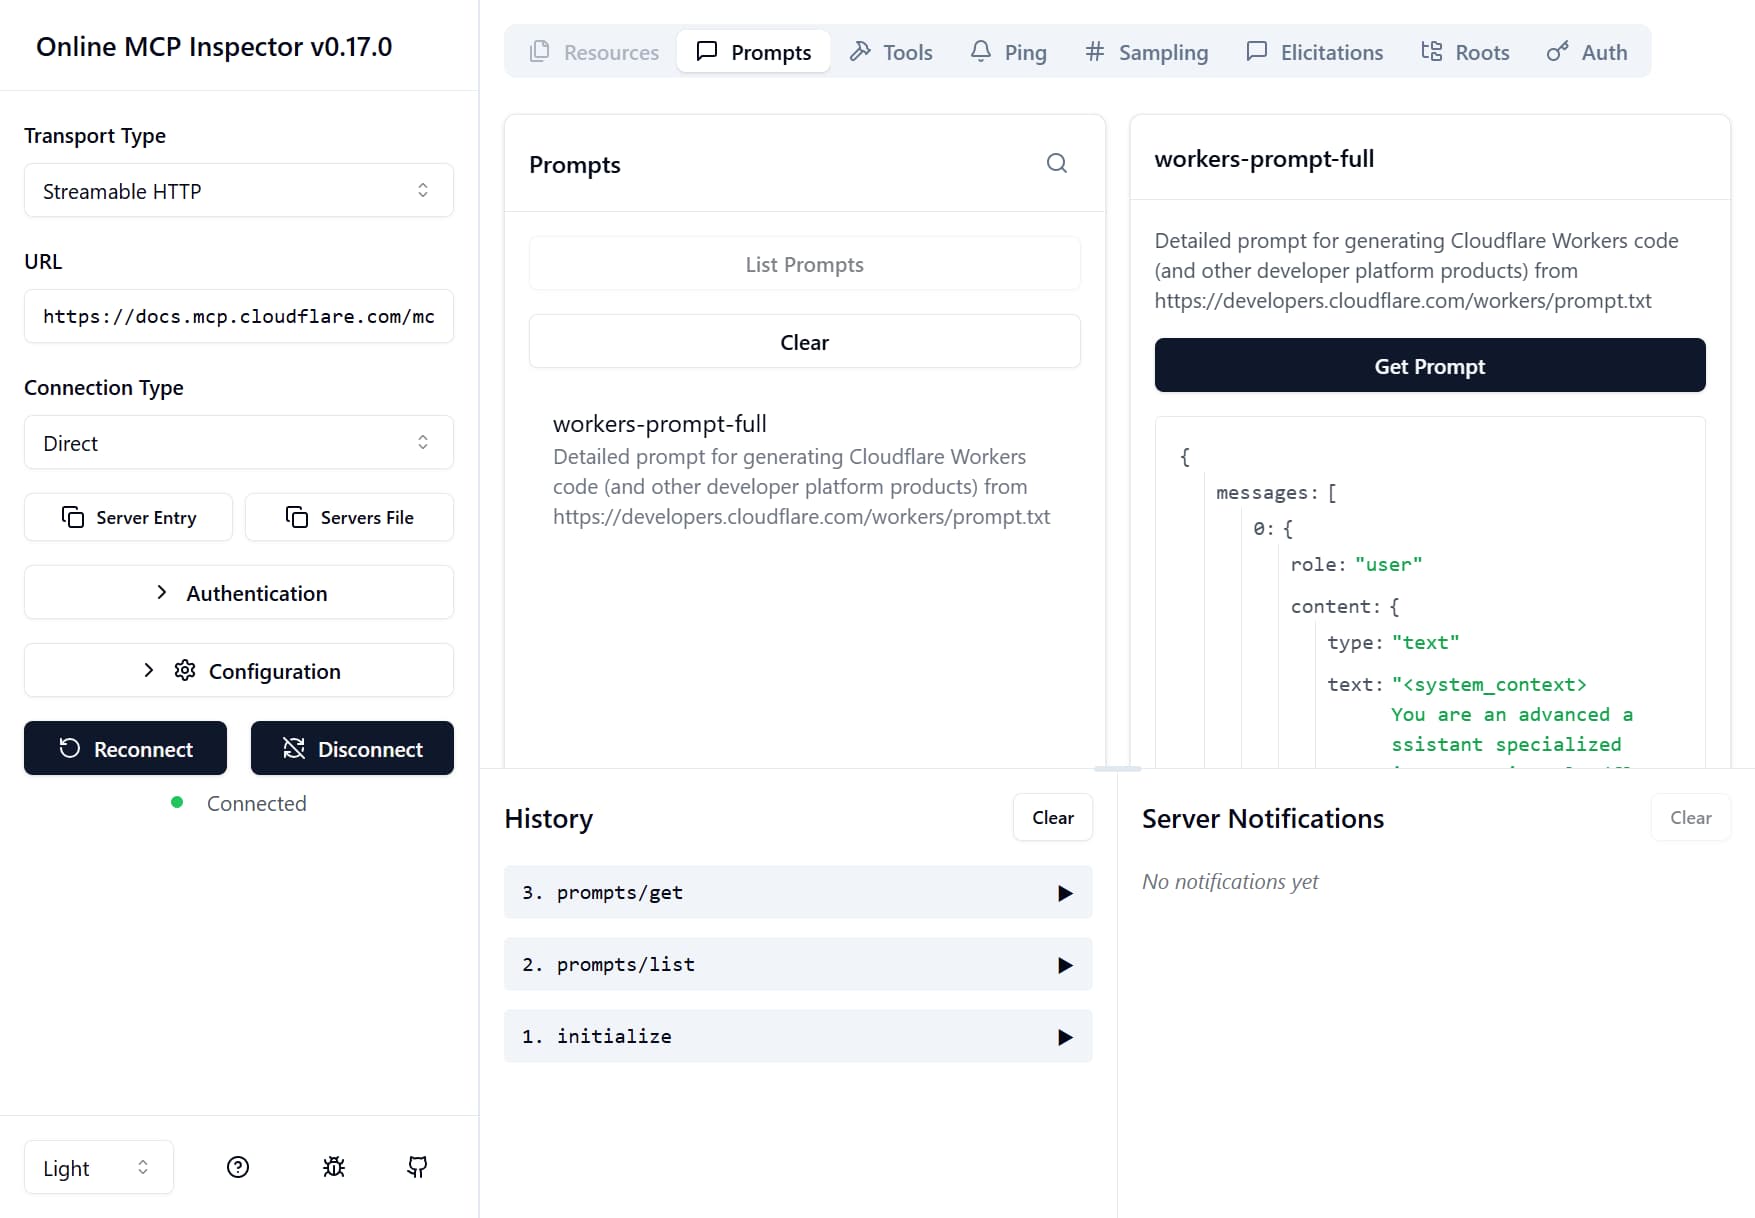This screenshot has height=1218, width=1755.
Task: Open the help question mark icon
Action: pyautogui.click(x=237, y=1166)
